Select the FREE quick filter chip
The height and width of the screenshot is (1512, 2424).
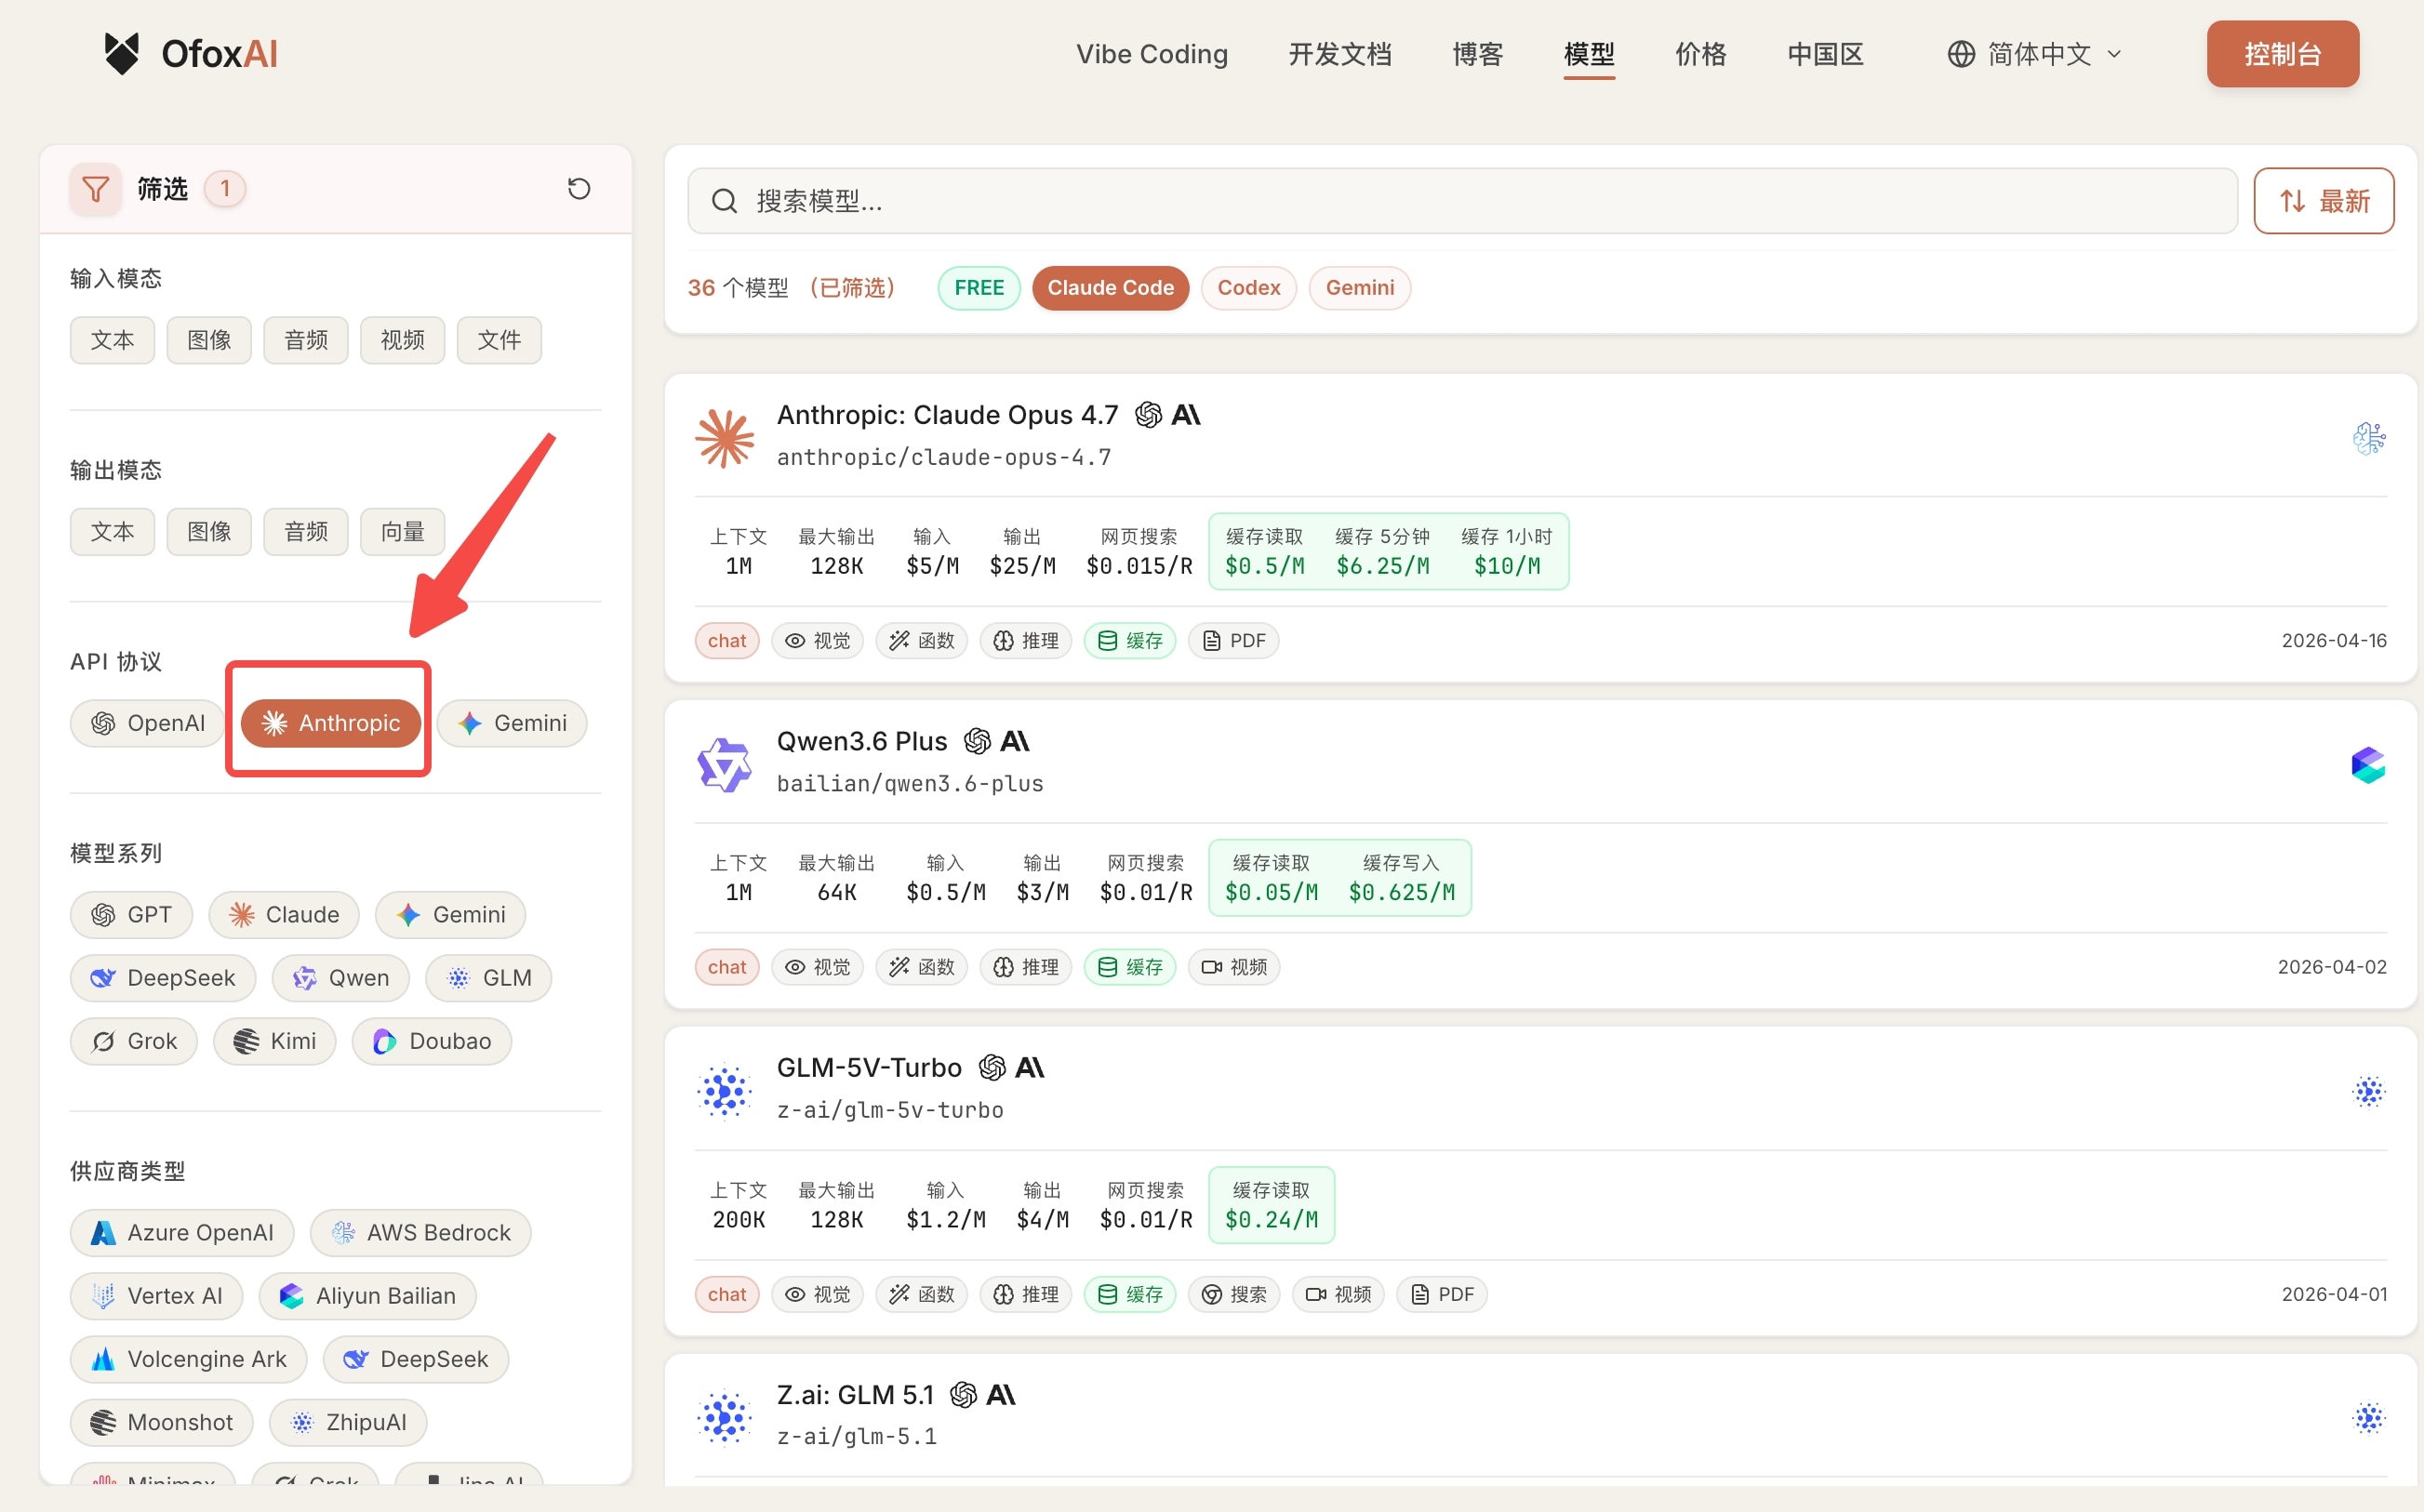979,288
